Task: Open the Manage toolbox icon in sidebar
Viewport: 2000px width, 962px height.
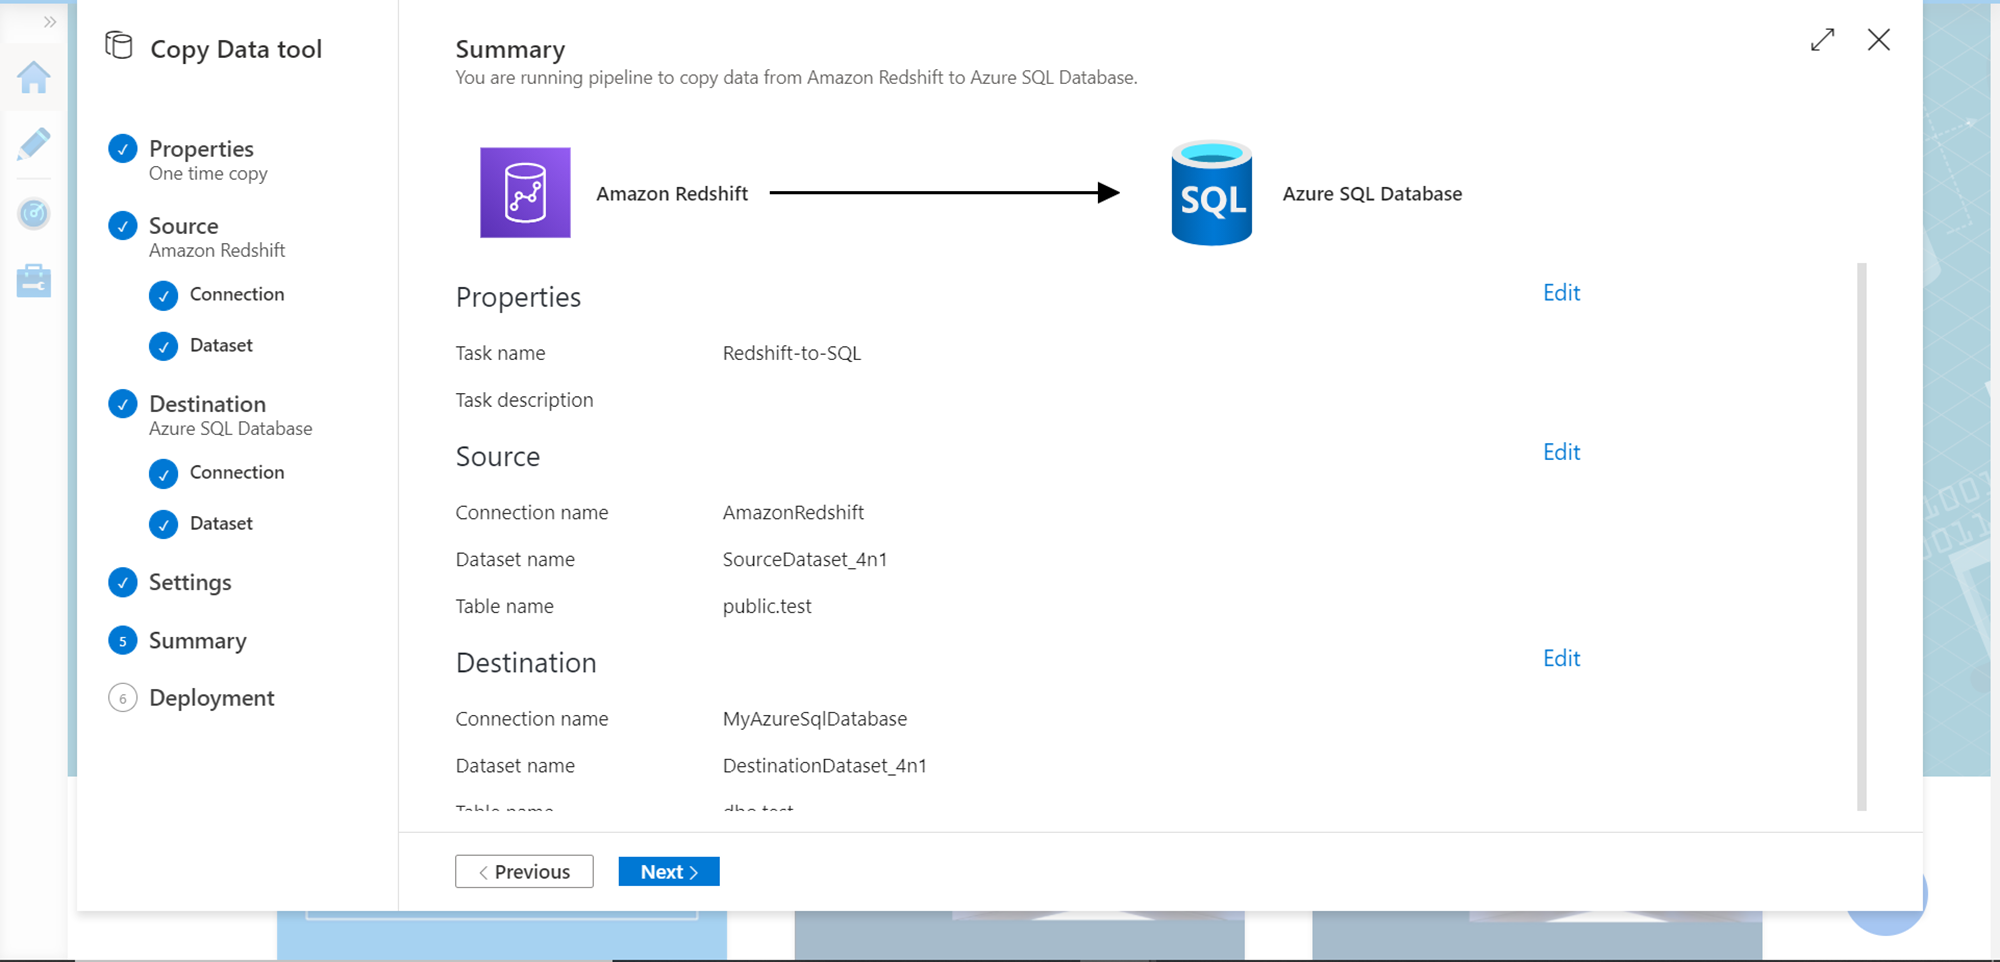Action: [34, 281]
